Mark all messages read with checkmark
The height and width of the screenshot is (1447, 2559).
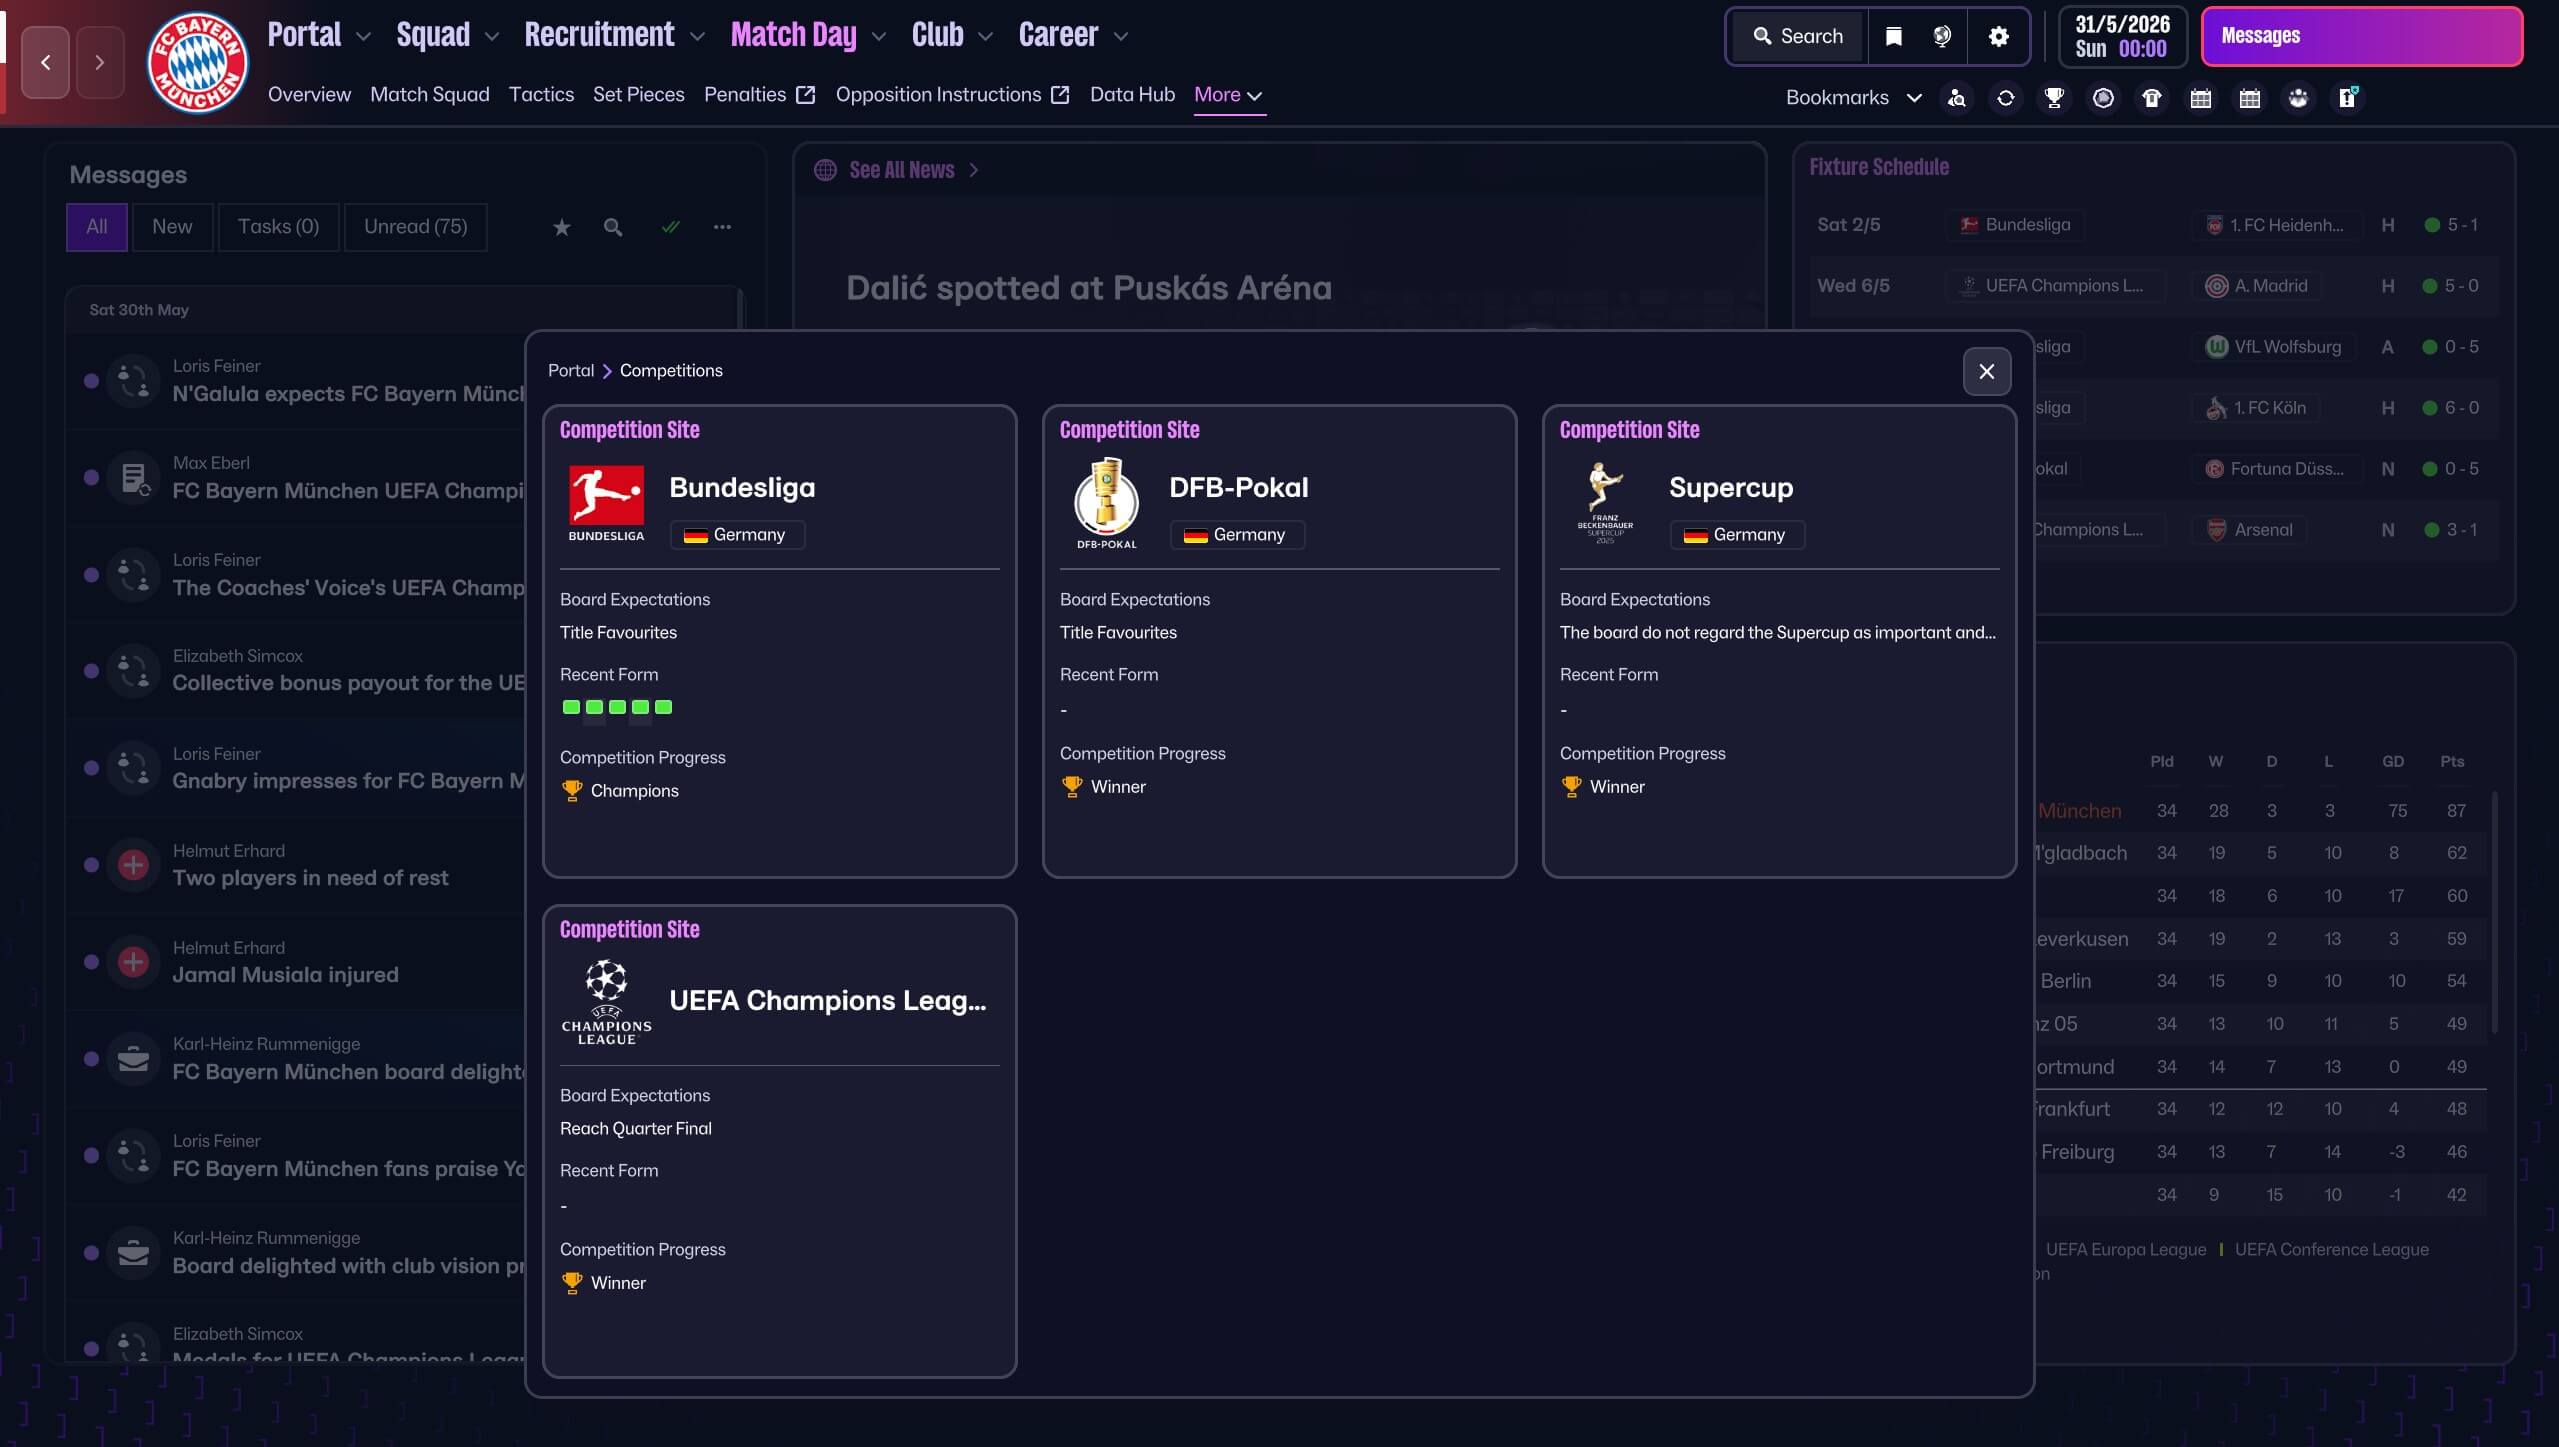pyautogui.click(x=670, y=228)
